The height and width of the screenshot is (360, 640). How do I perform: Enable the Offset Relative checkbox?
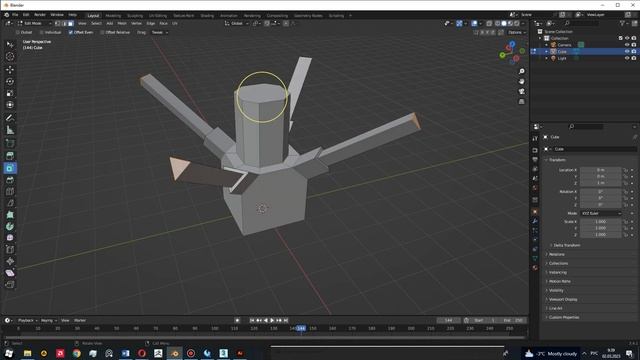pos(102,32)
